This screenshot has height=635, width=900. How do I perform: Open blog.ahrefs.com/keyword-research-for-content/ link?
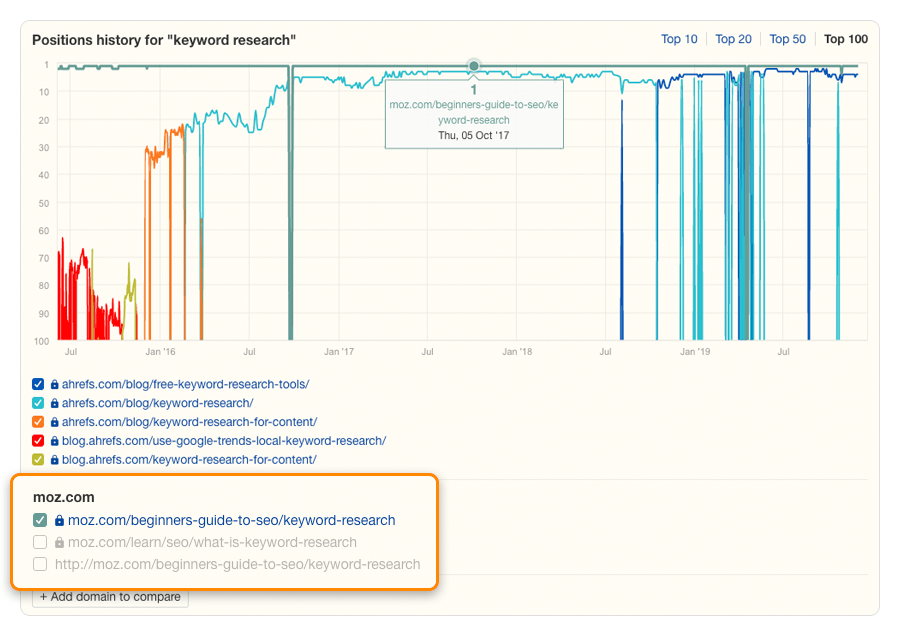click(189, 460)
